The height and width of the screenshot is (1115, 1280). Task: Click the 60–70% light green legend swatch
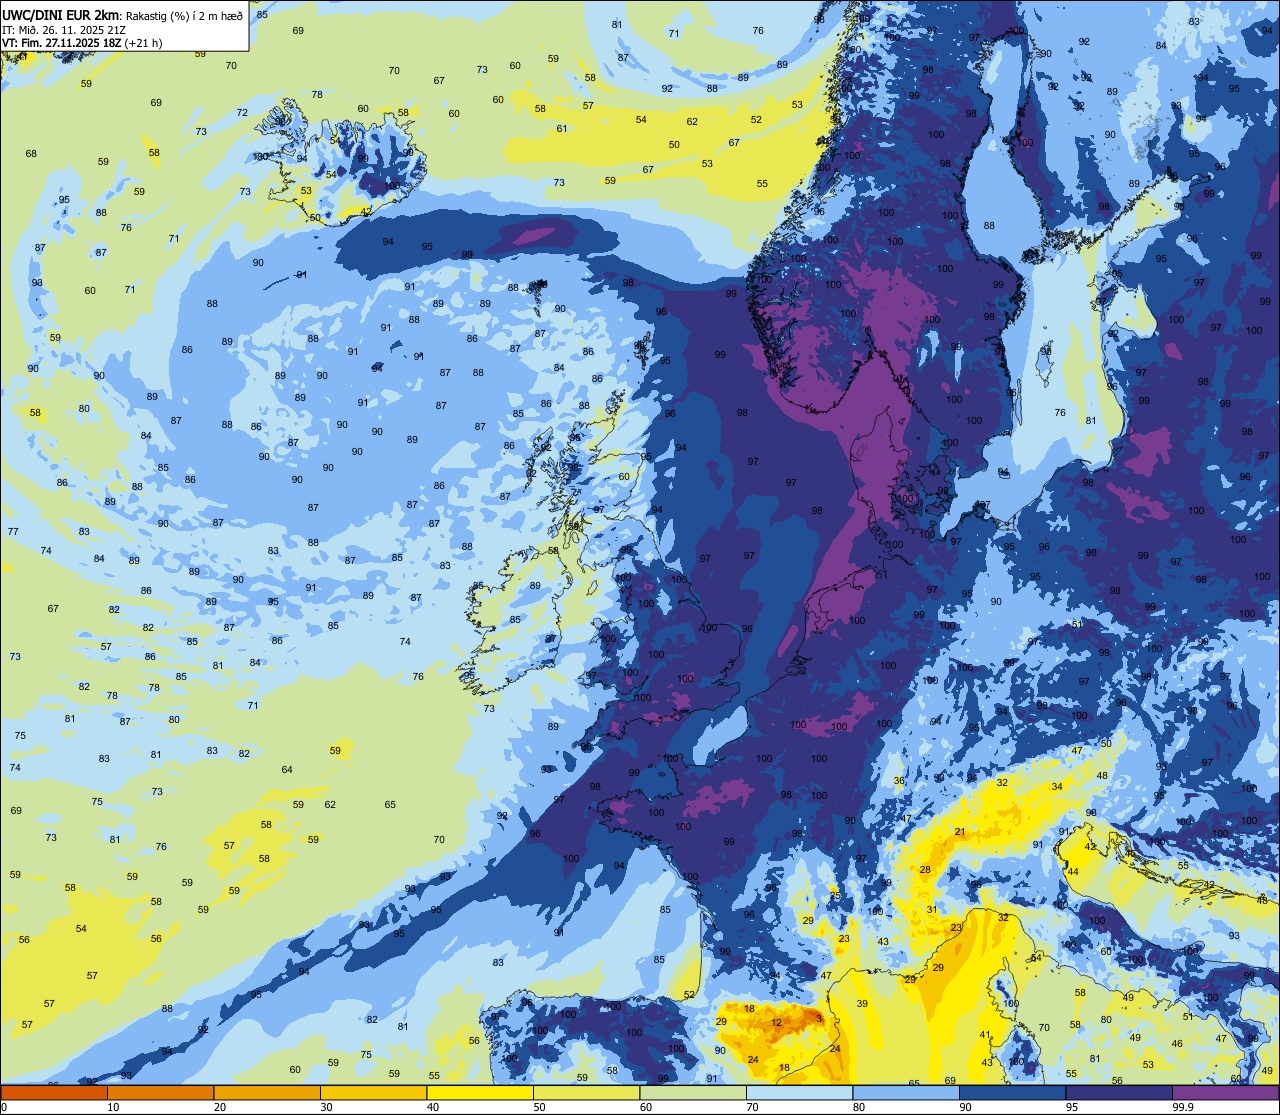(693, 1092)
